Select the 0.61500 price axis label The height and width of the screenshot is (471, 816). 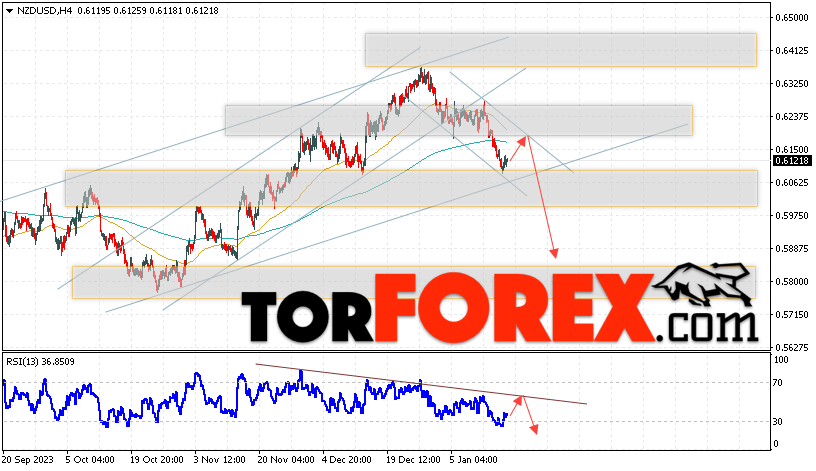(792, 150)
